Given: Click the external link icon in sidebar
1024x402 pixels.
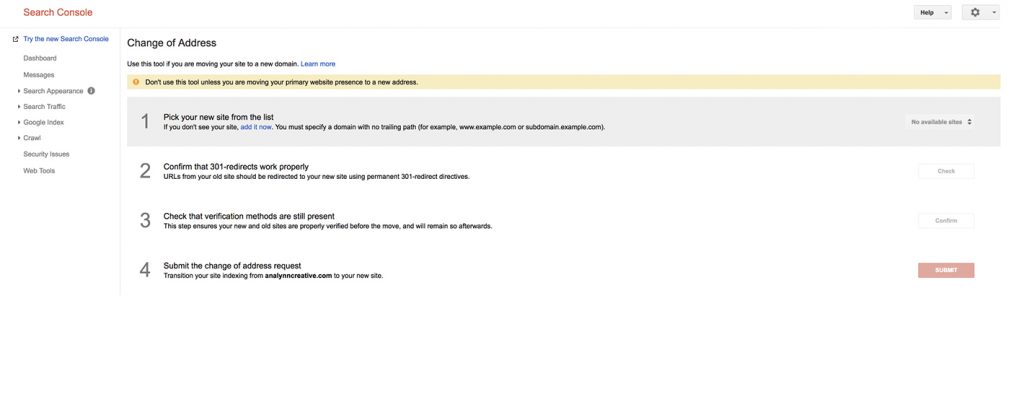Looking at the screenshot, I should click(15, 39).
